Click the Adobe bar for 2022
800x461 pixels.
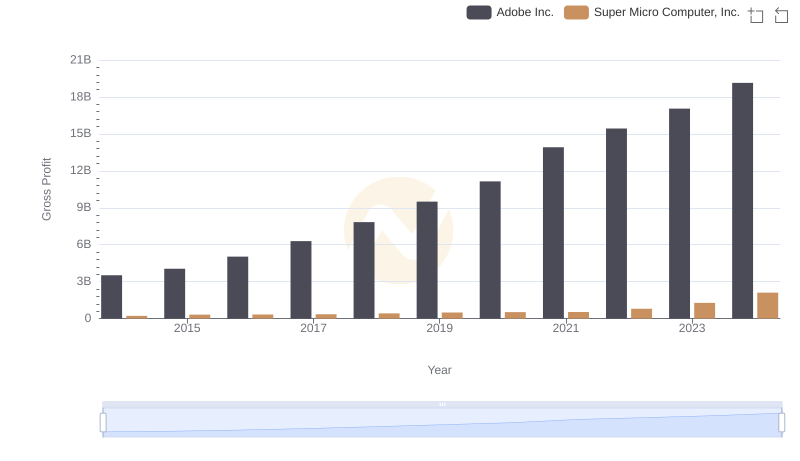point(616,223)
